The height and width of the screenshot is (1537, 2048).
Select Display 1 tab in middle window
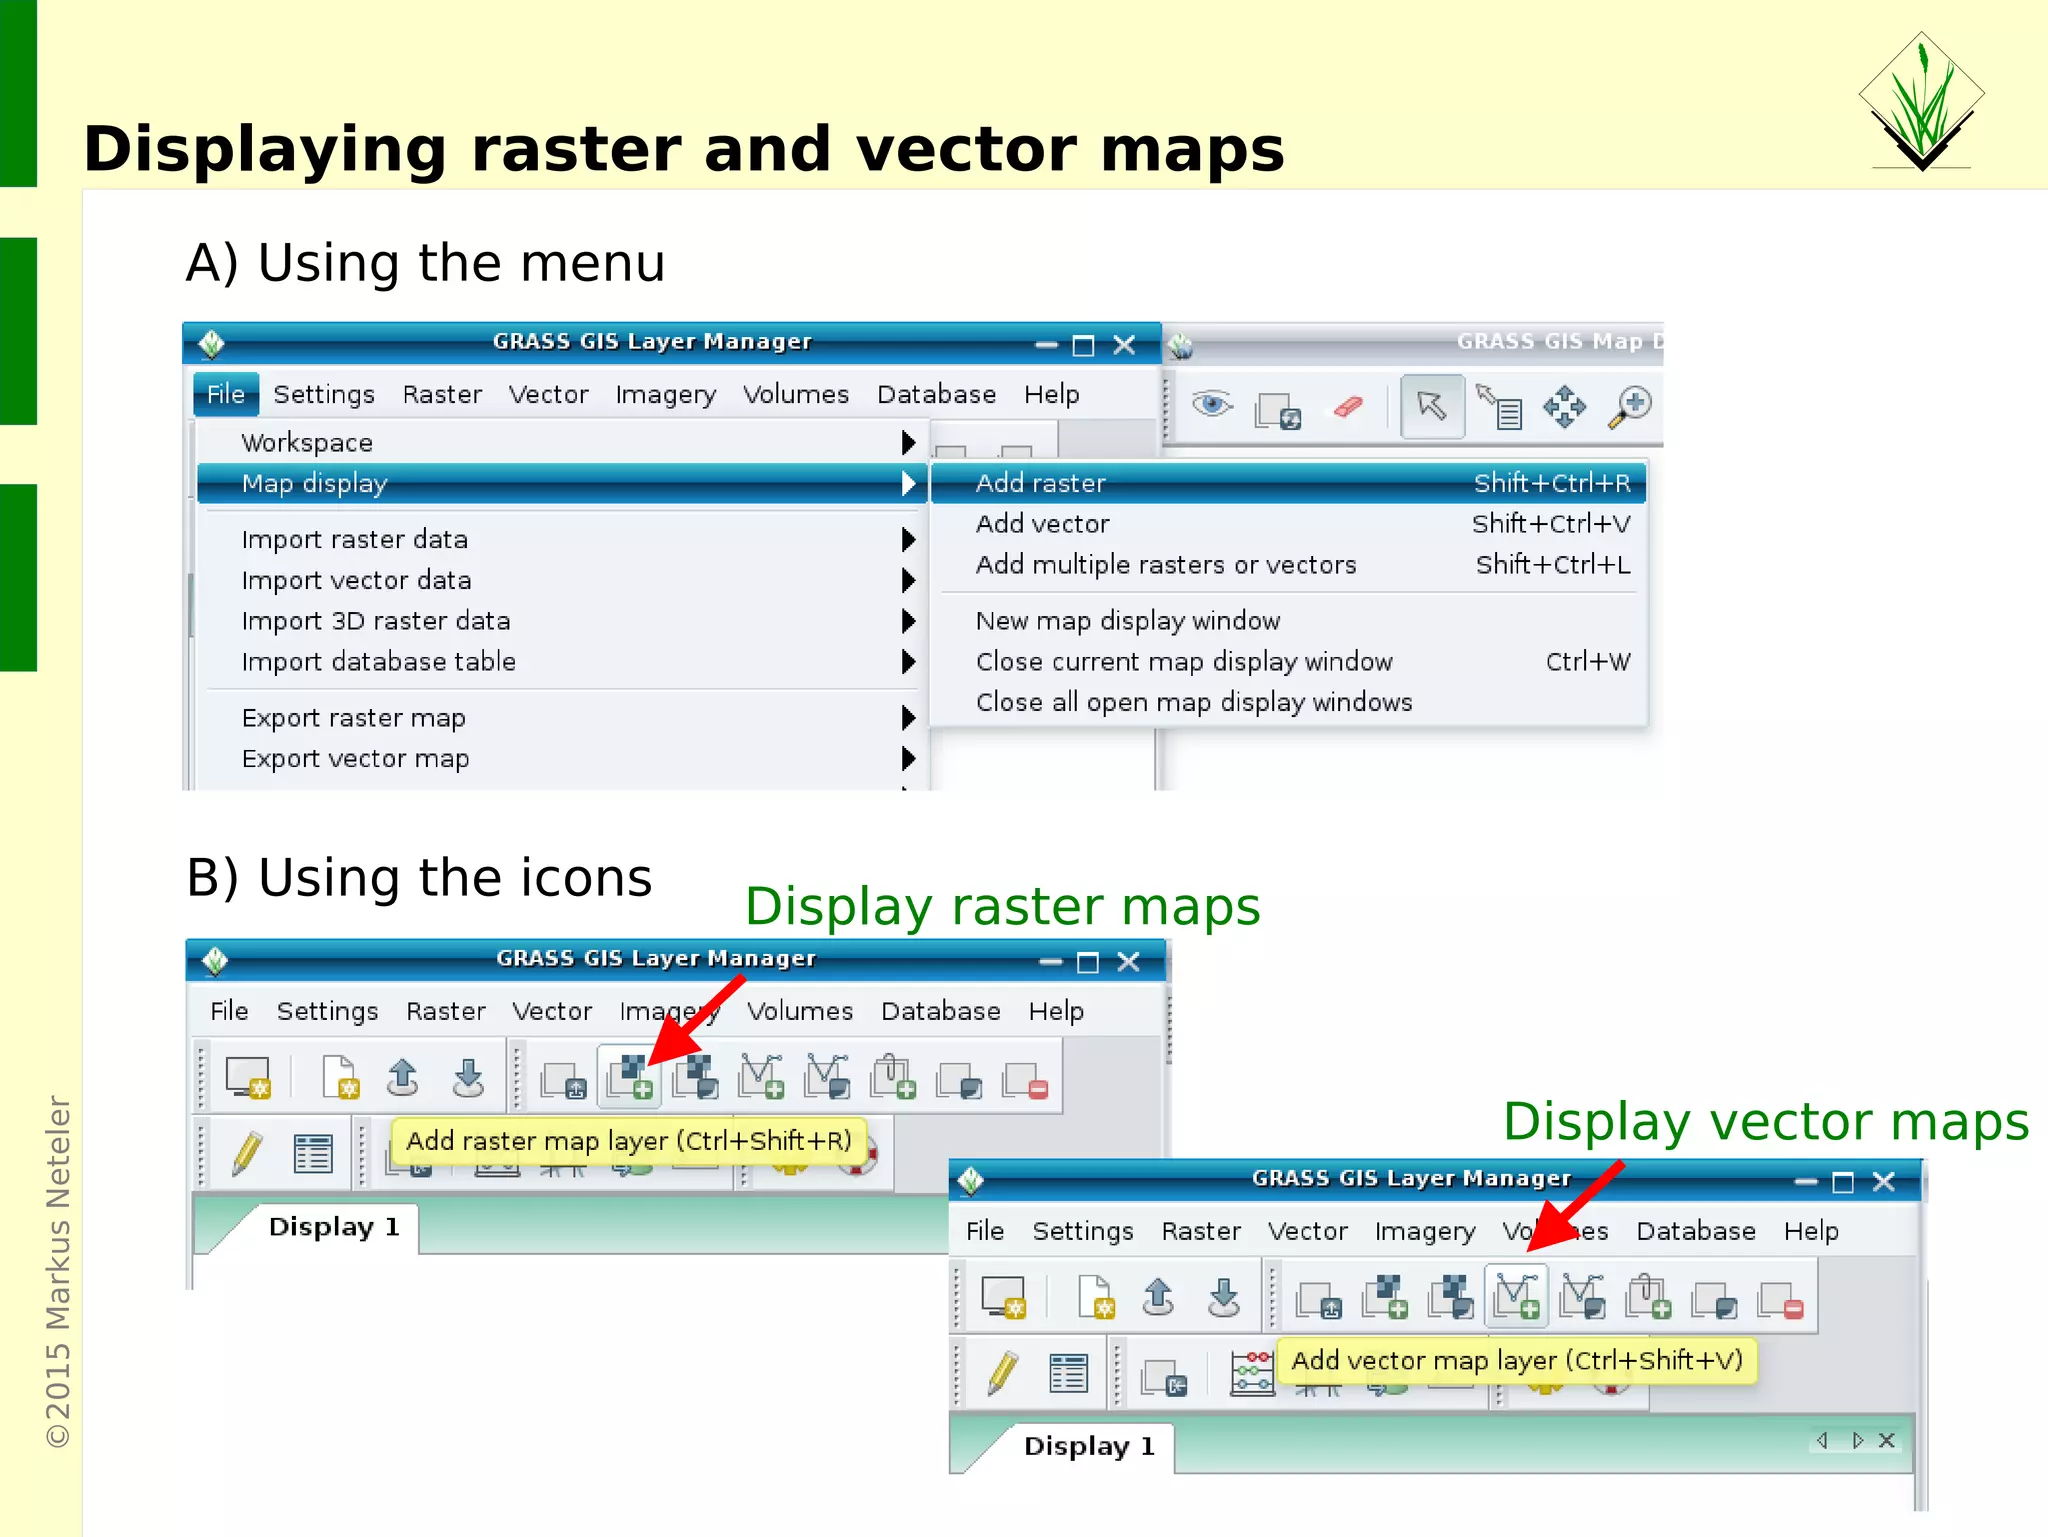click(333, 1227)
